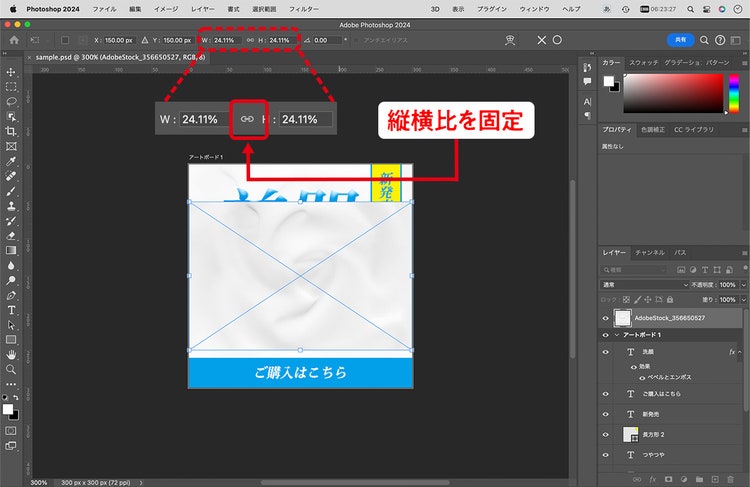This screenshot has height=487, width=750.
Task: Hide the AdobeStock_356650527 layer
Action: point(606,318)
